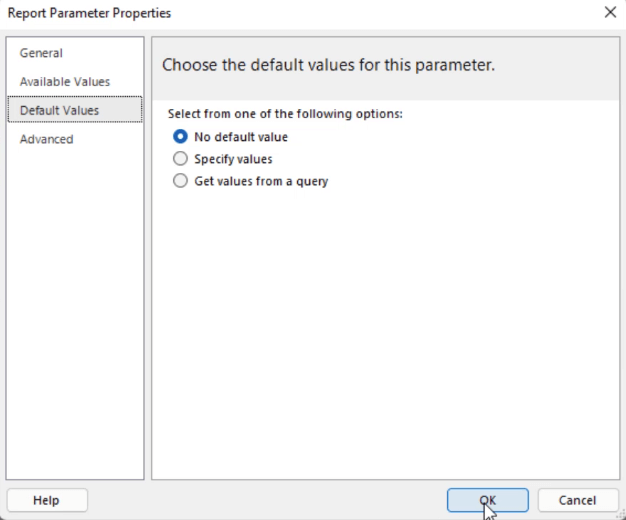Click the 'No default value' label text

241,137
